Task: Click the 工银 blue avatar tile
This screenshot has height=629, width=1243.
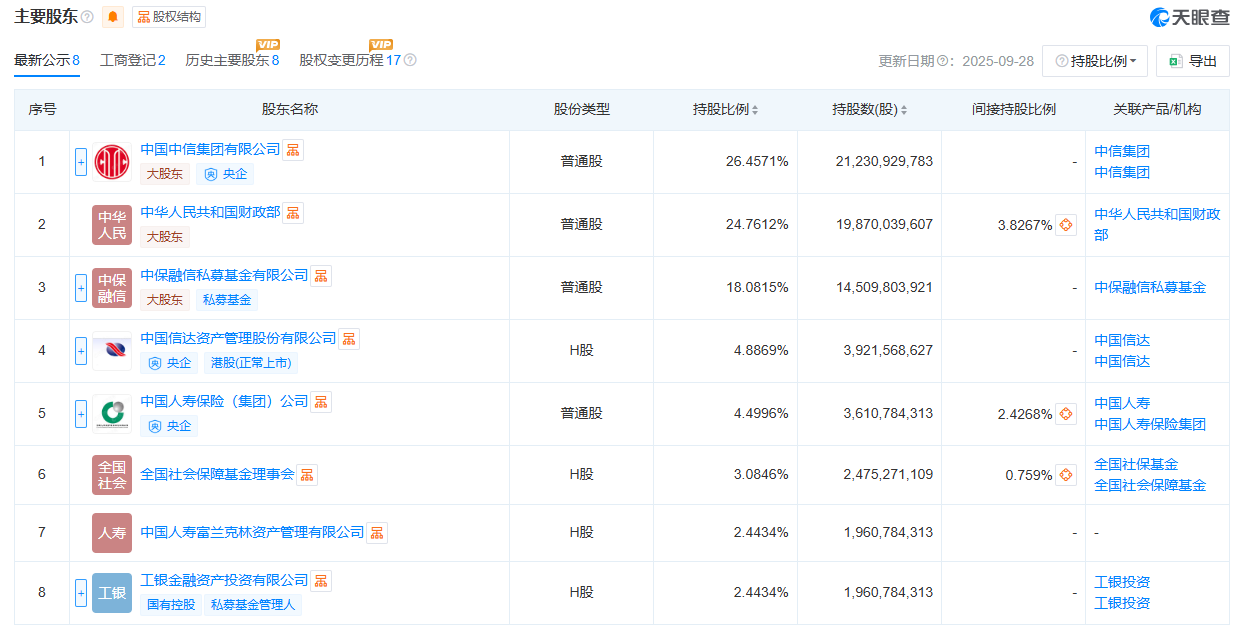Action: coord(112,593)
